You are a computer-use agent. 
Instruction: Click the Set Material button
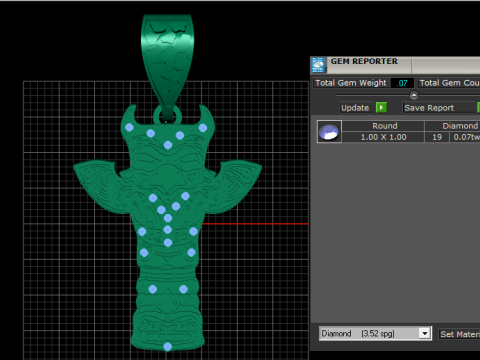click(459, 334)
